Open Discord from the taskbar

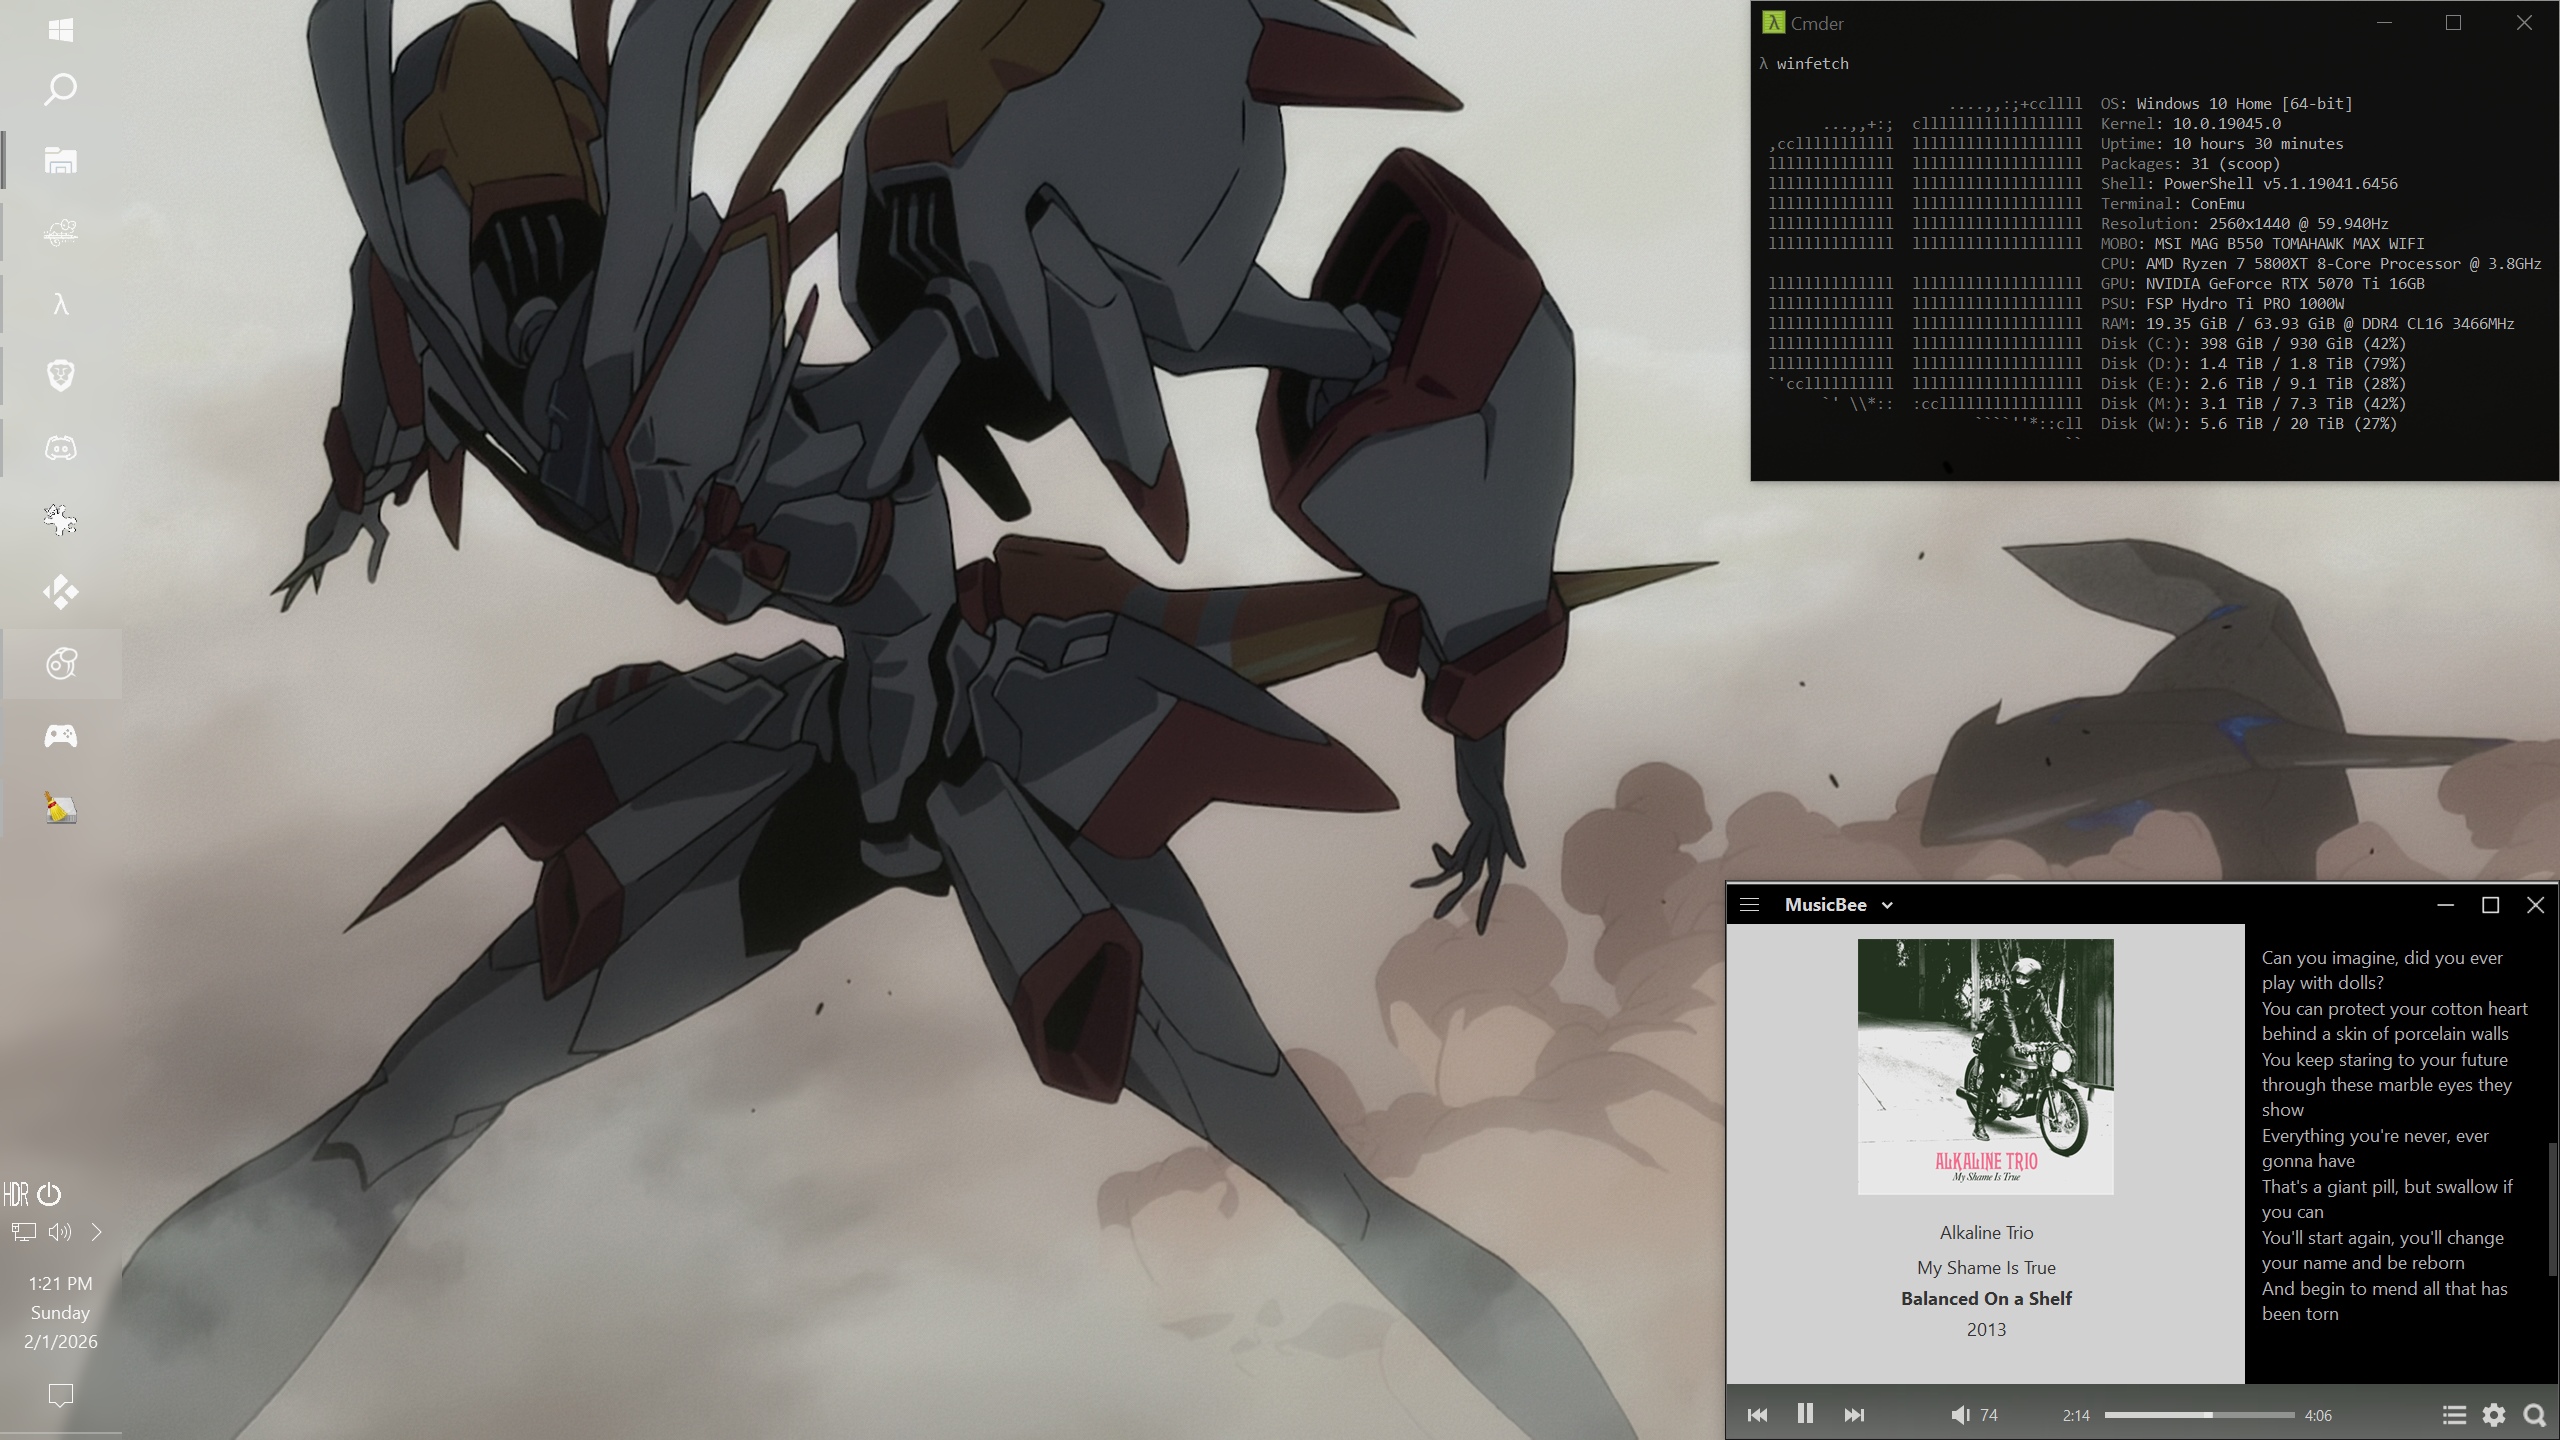(x=61, y=448)
